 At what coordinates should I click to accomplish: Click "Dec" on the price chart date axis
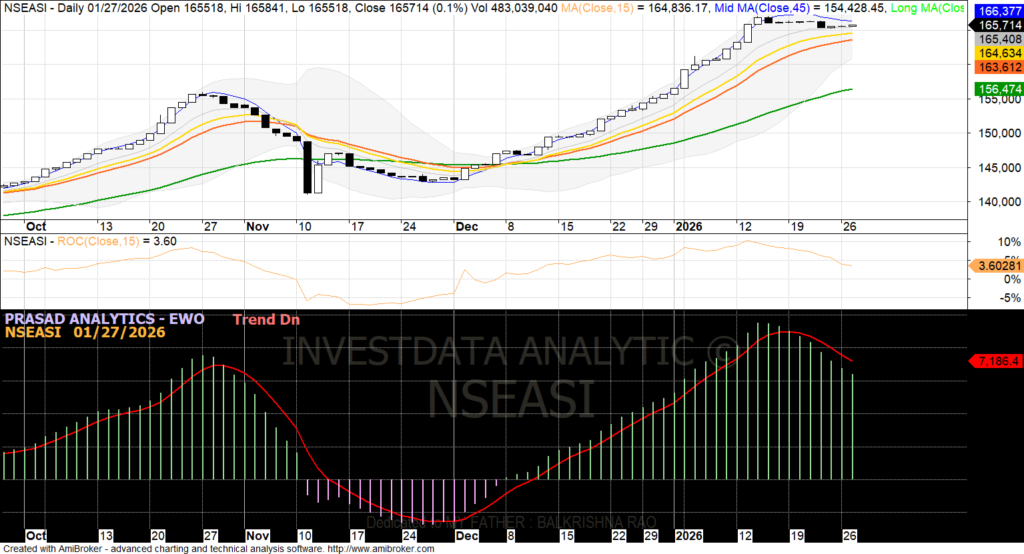click(x=466, y=226)
